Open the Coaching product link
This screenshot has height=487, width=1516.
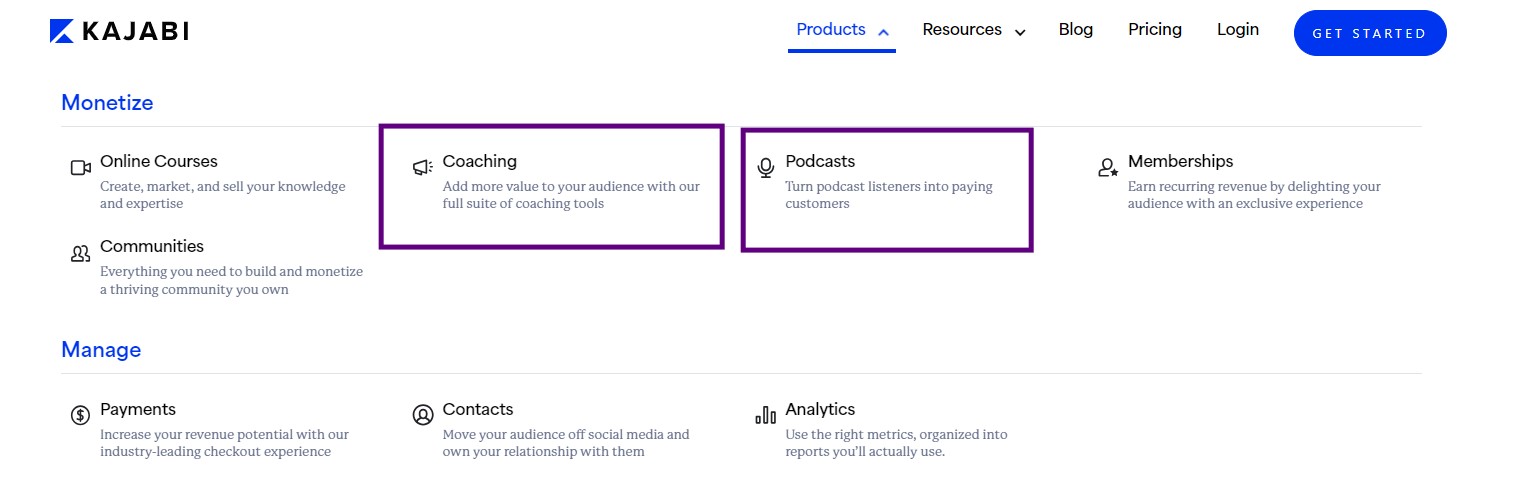480,161
